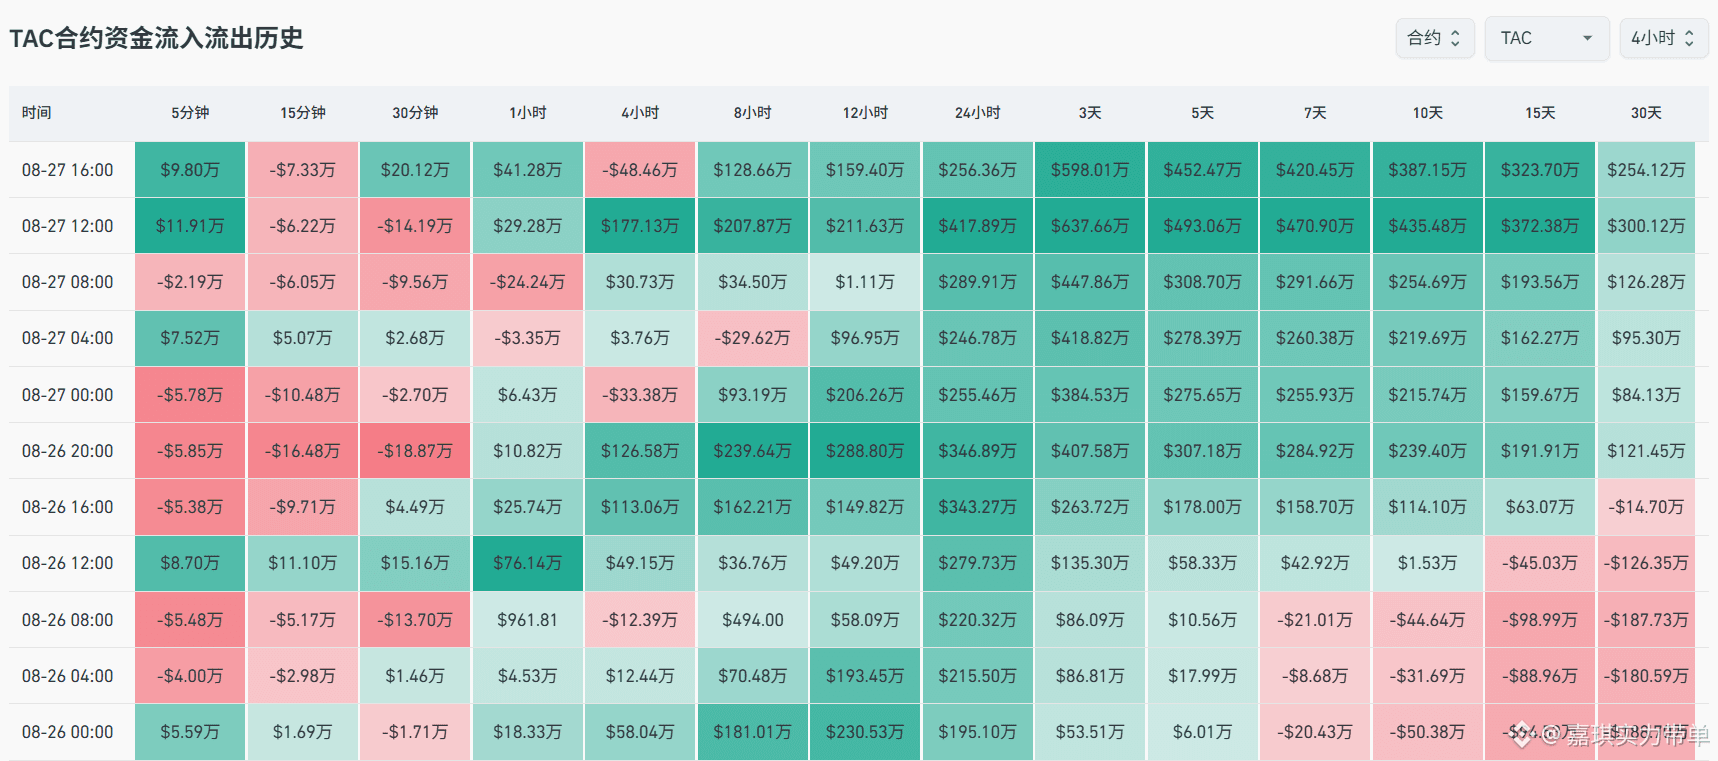Viewport: 1718px width, 761px height.
Task: Click the -$24.24万 cell
Action: (x=527, y=282)
